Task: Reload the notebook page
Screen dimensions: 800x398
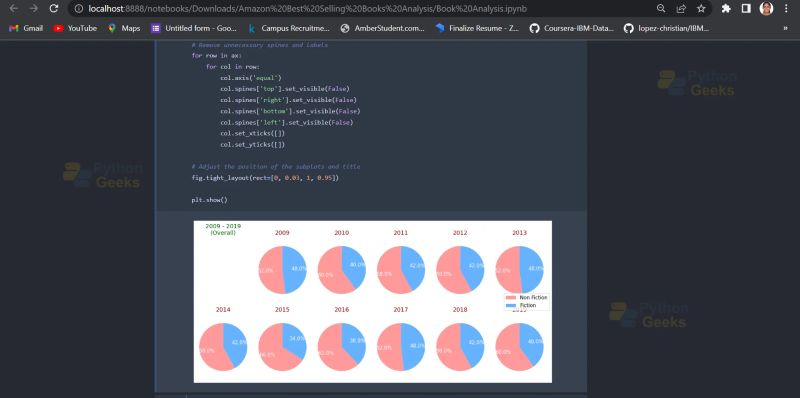Action: [54, 9]
